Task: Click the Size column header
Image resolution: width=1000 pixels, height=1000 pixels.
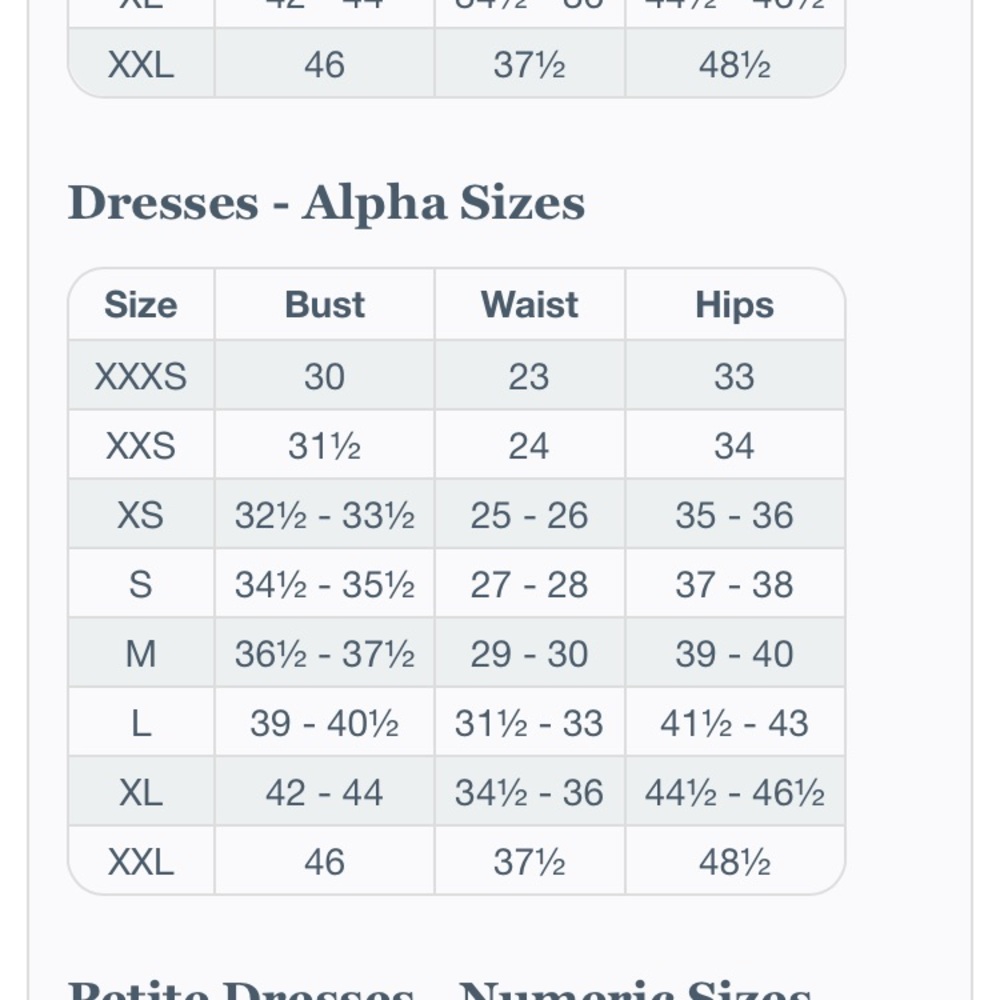Action: pyautogui.click(x=141, y=305)
